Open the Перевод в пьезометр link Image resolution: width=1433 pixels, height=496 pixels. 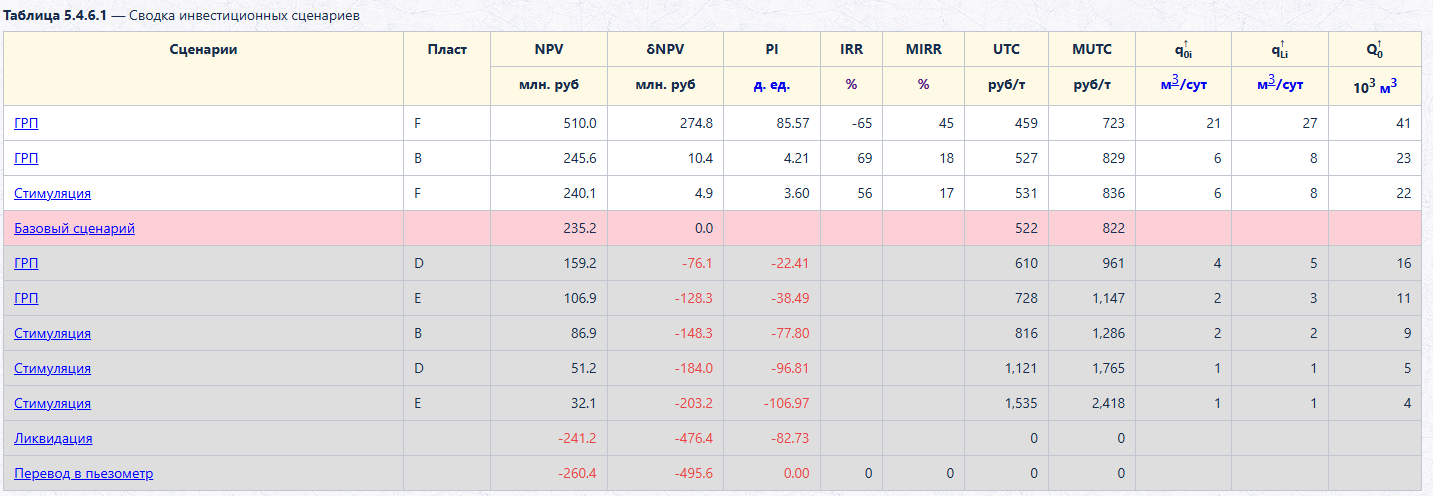[x=83, y=473]
